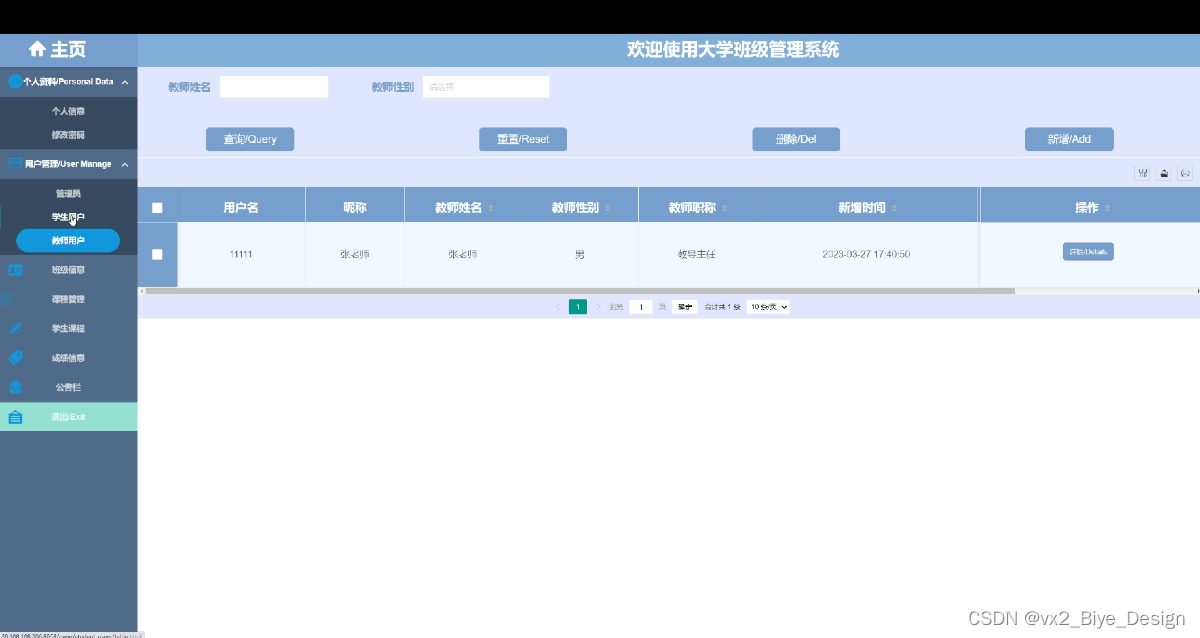Click the 公告栏 sidebar icon
This screenshot has height=638, width=1200.
click(15, 387)
